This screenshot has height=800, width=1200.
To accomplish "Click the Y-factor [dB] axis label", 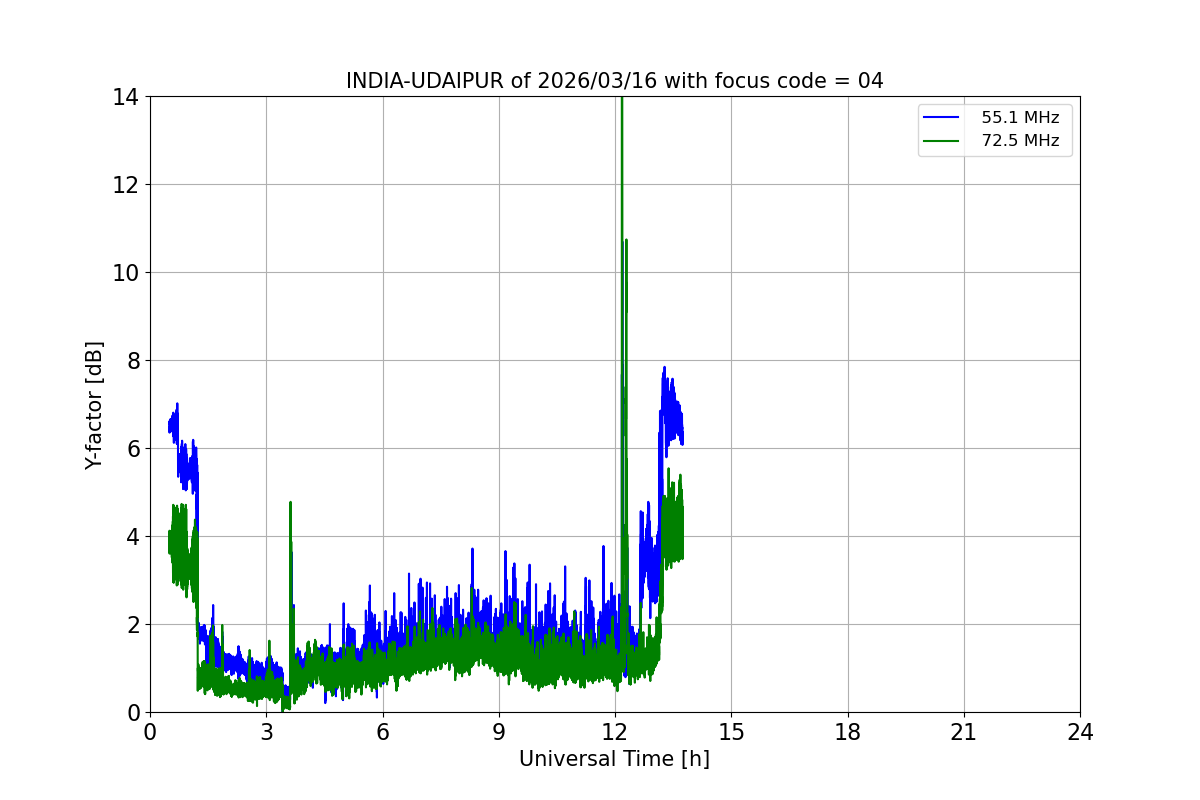I will pos(94,405).
